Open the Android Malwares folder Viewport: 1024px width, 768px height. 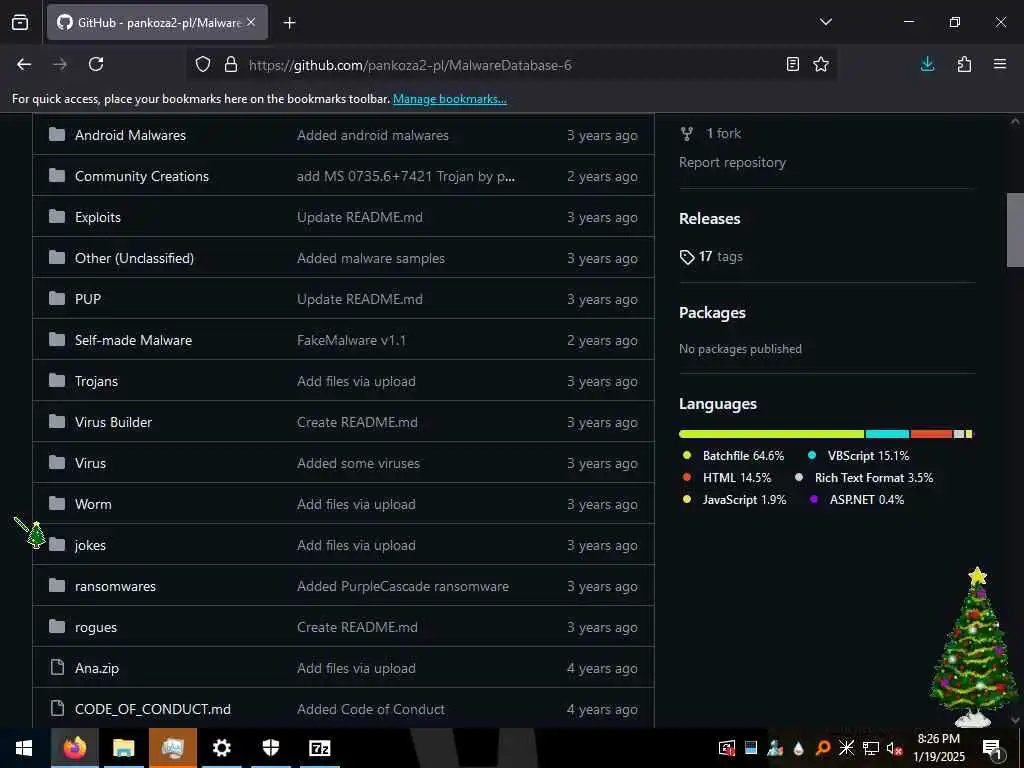click(x=130, y=135)
